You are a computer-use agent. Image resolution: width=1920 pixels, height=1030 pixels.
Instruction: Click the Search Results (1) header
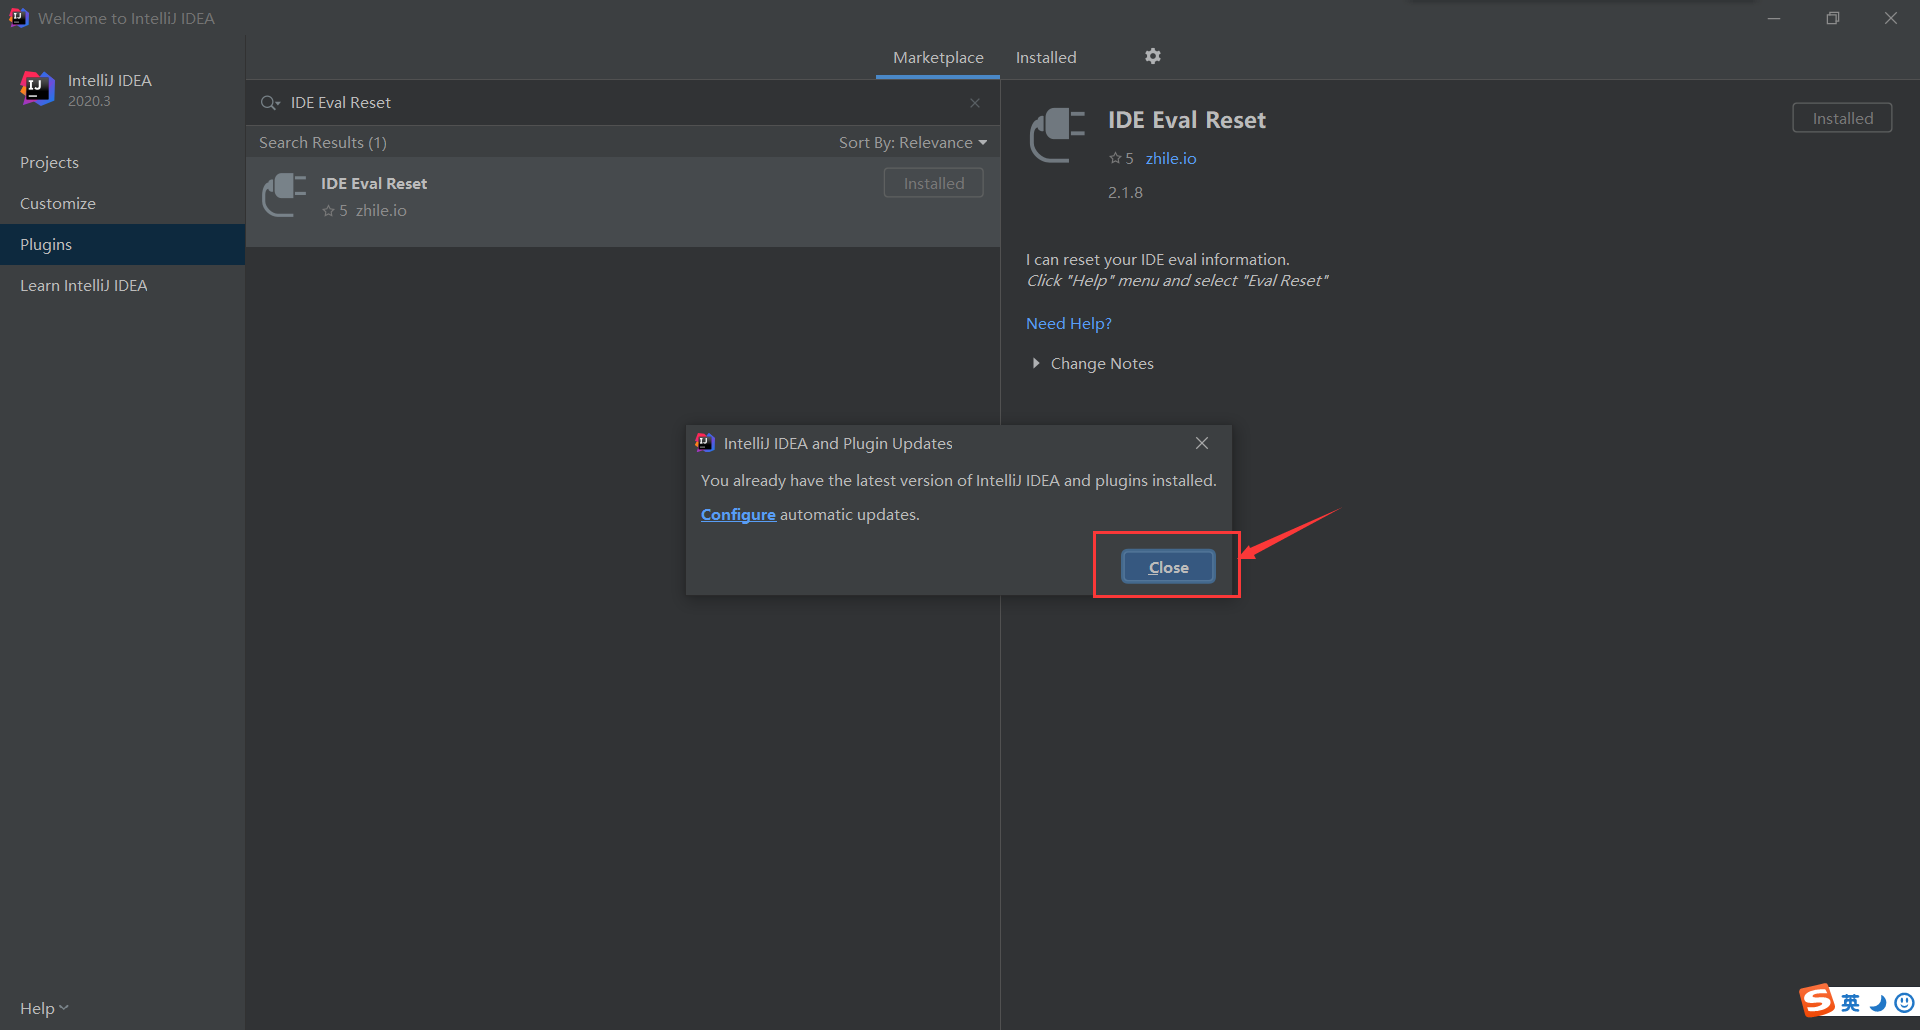323,142
